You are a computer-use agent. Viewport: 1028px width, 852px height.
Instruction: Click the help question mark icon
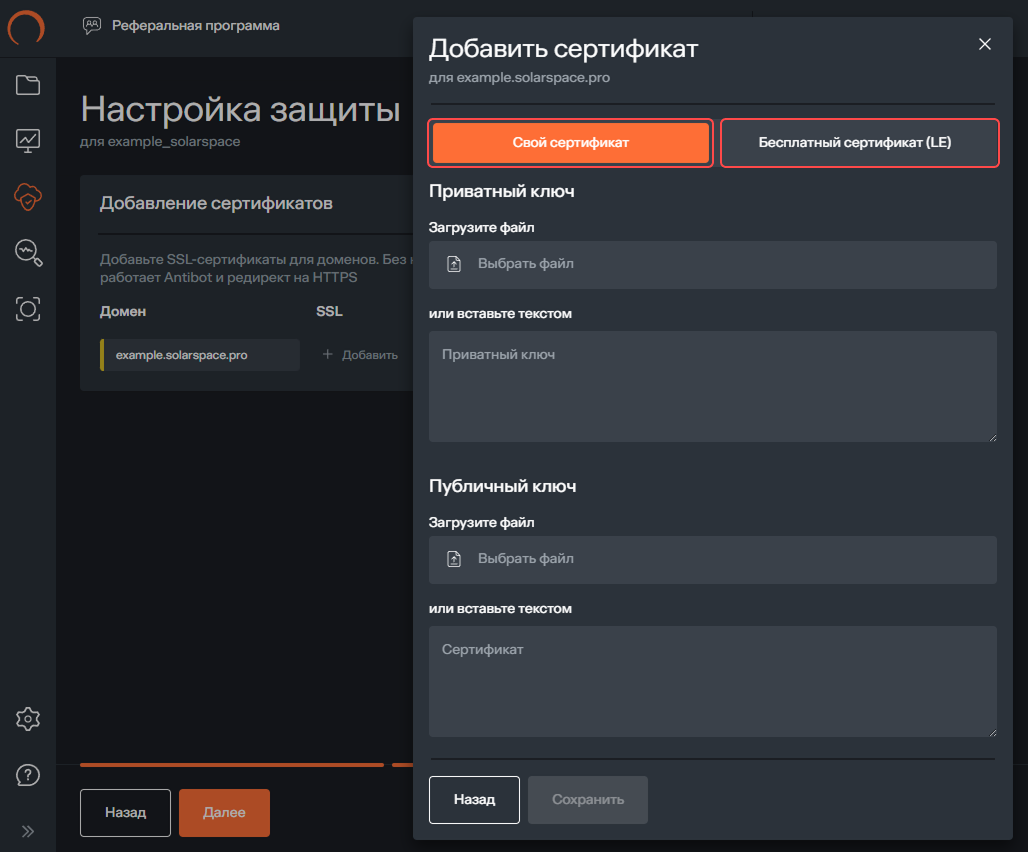pos(28,774)
